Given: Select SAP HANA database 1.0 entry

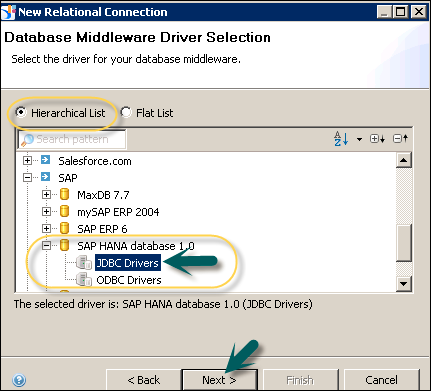Looking at the screenshot, I should (136, 246).
